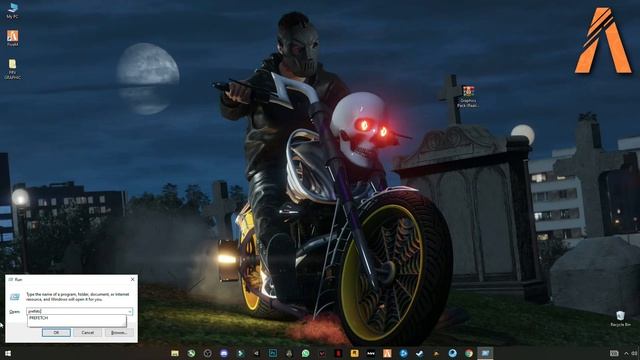
Task: Click Cancel in the Run dialog
Action: coord(87,333)
